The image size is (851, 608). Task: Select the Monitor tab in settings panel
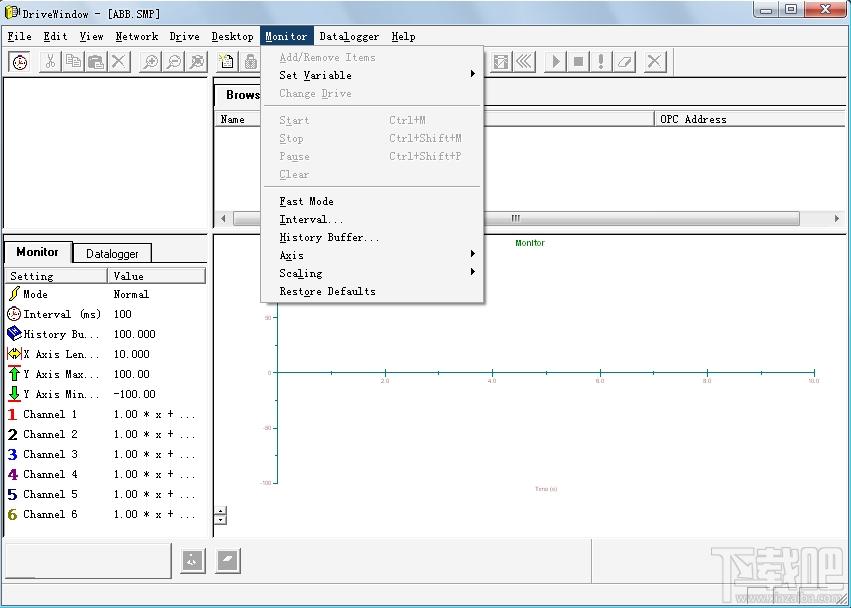tap(37, 252)
